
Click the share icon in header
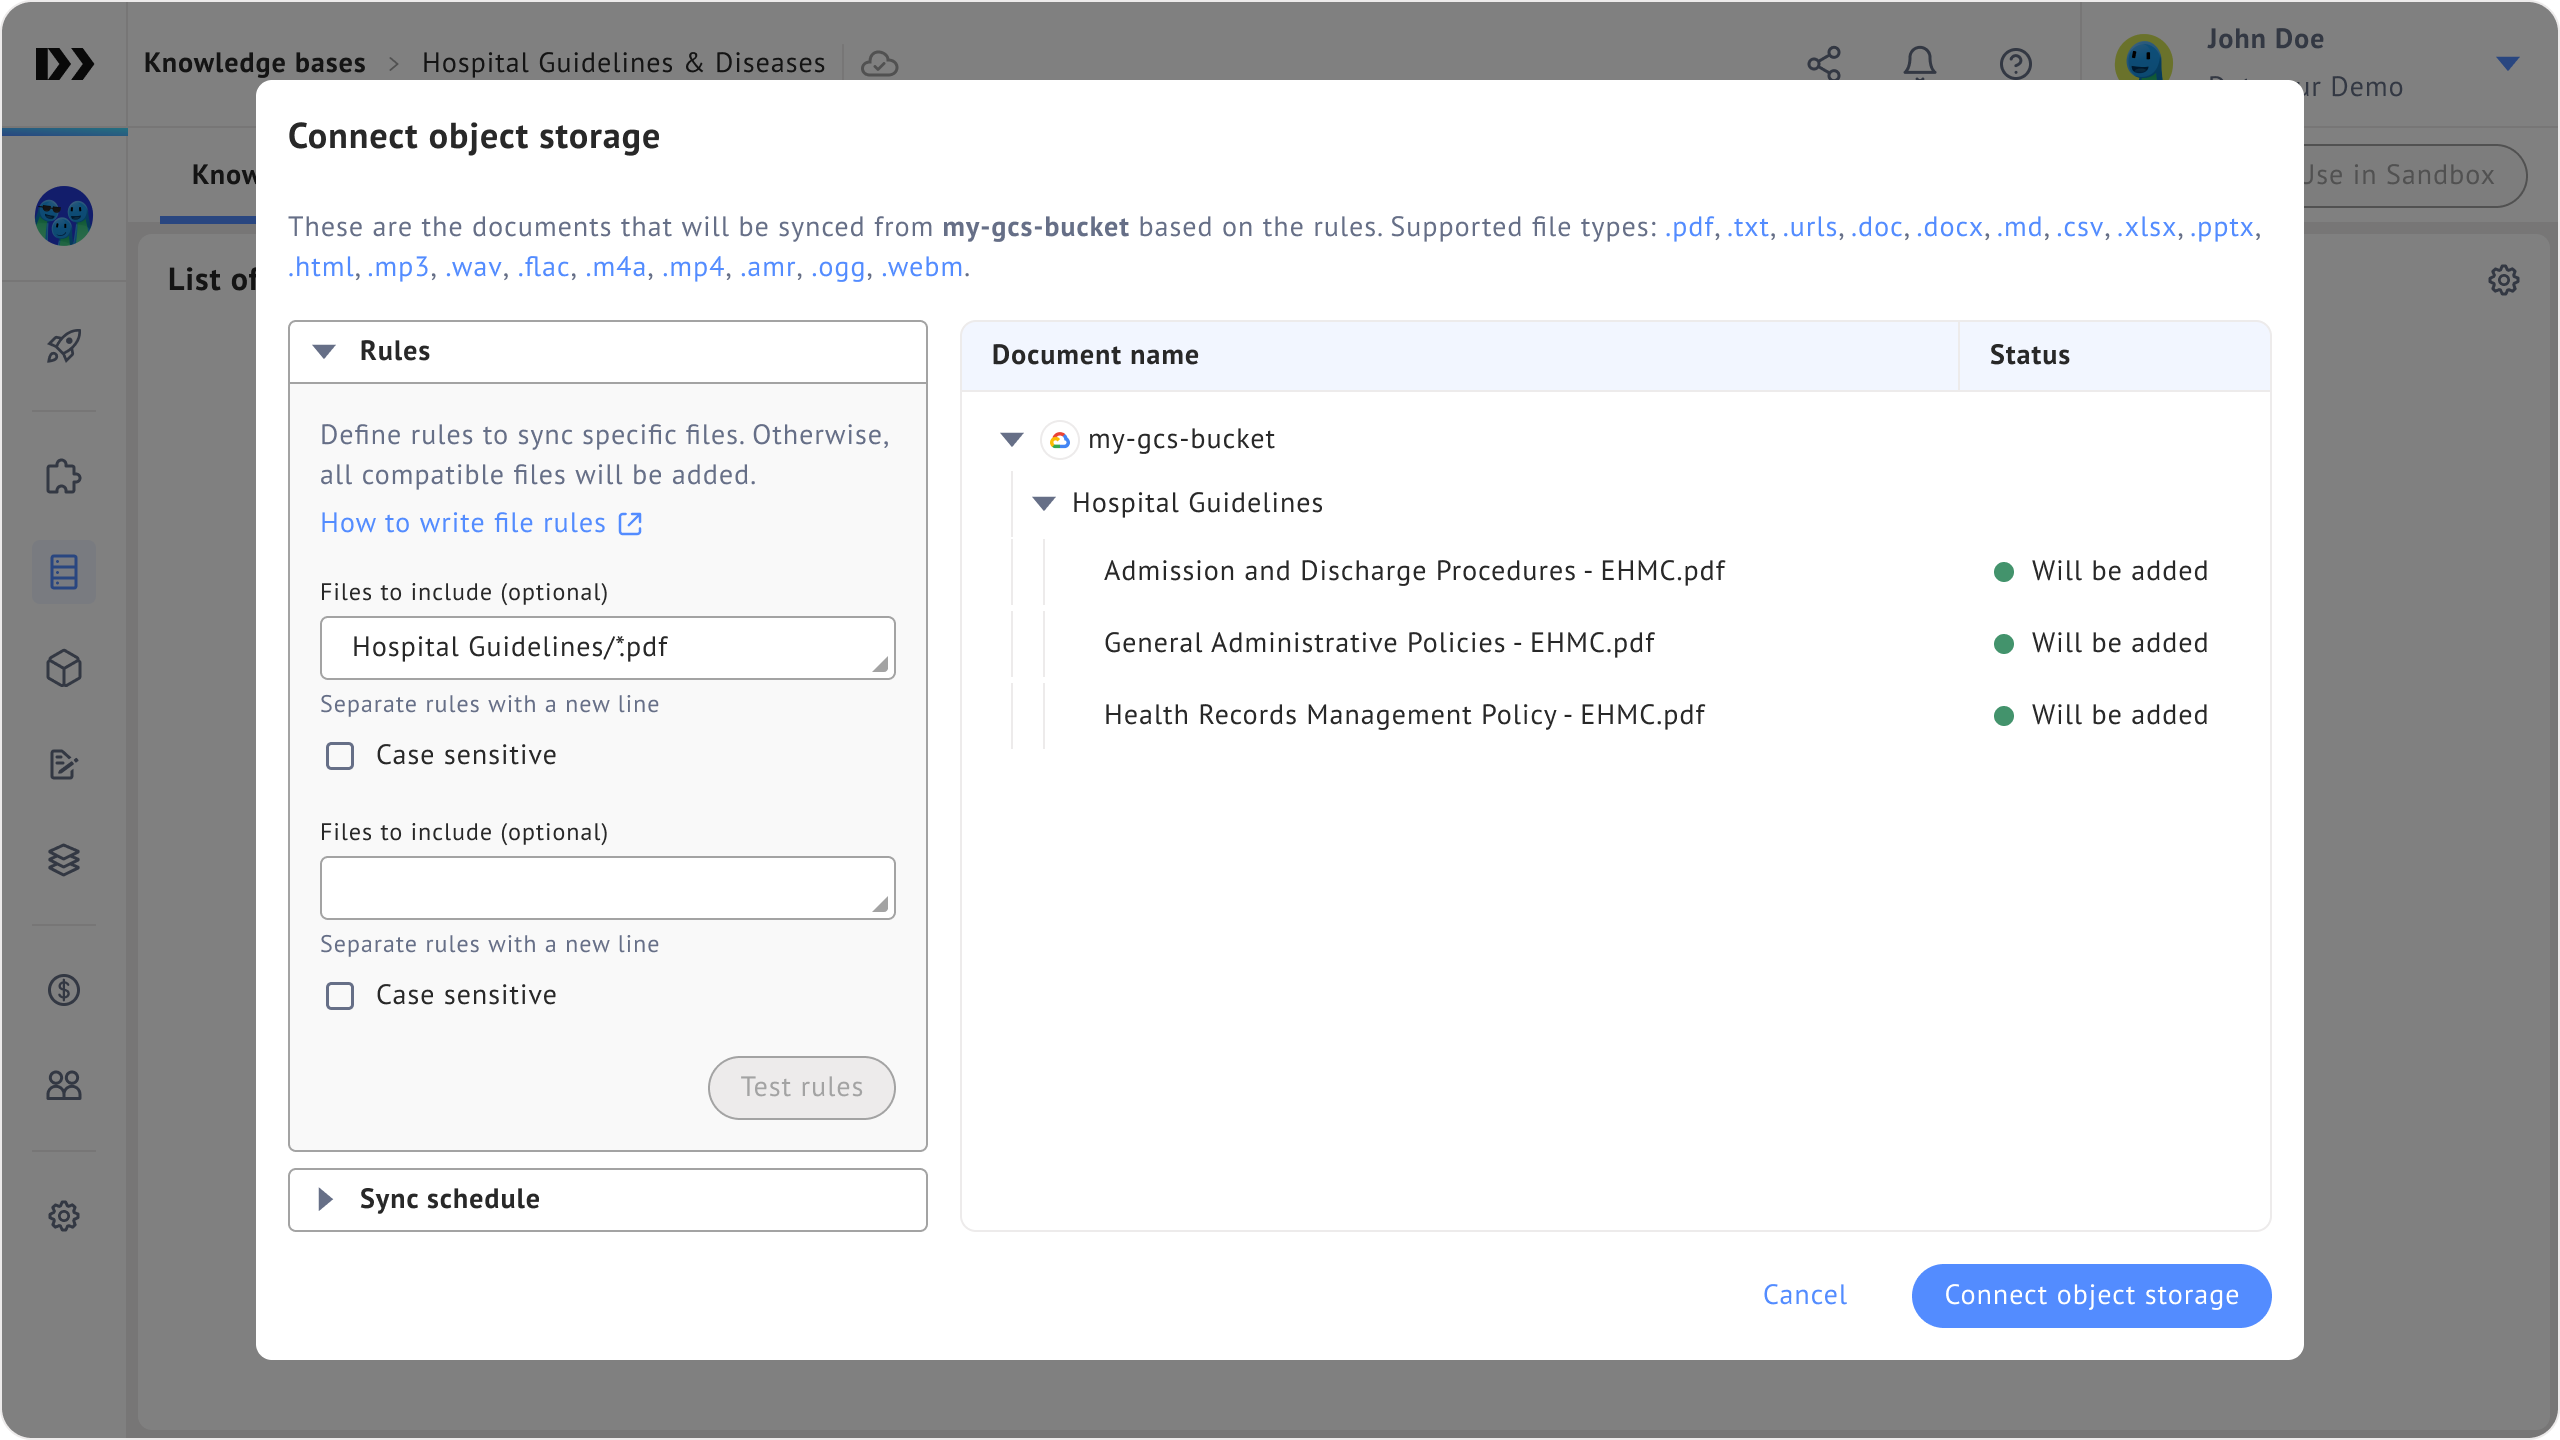click(x=1824, y=63)
